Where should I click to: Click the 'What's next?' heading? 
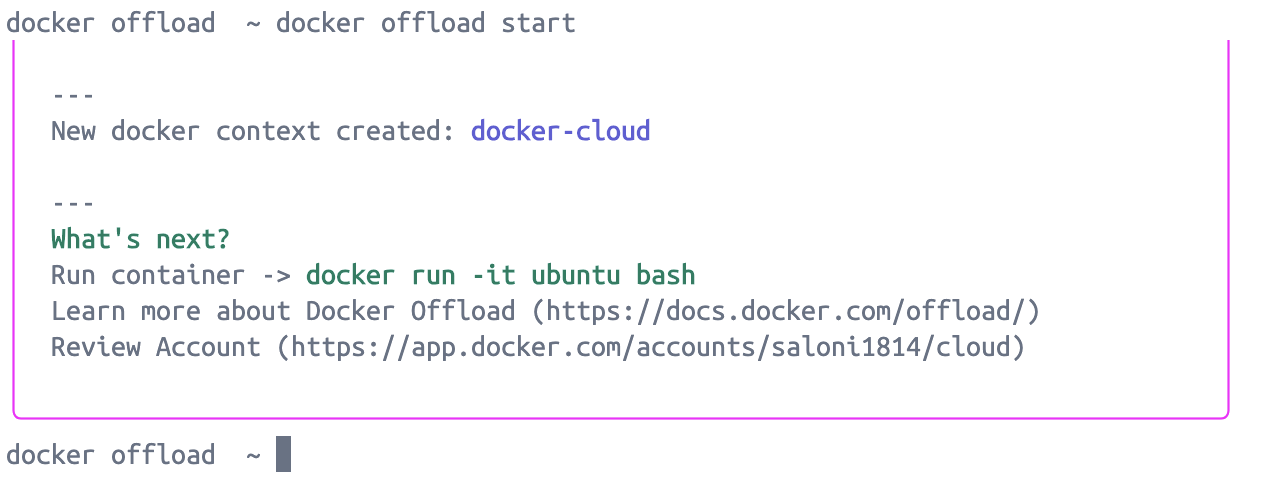[141, 239]
